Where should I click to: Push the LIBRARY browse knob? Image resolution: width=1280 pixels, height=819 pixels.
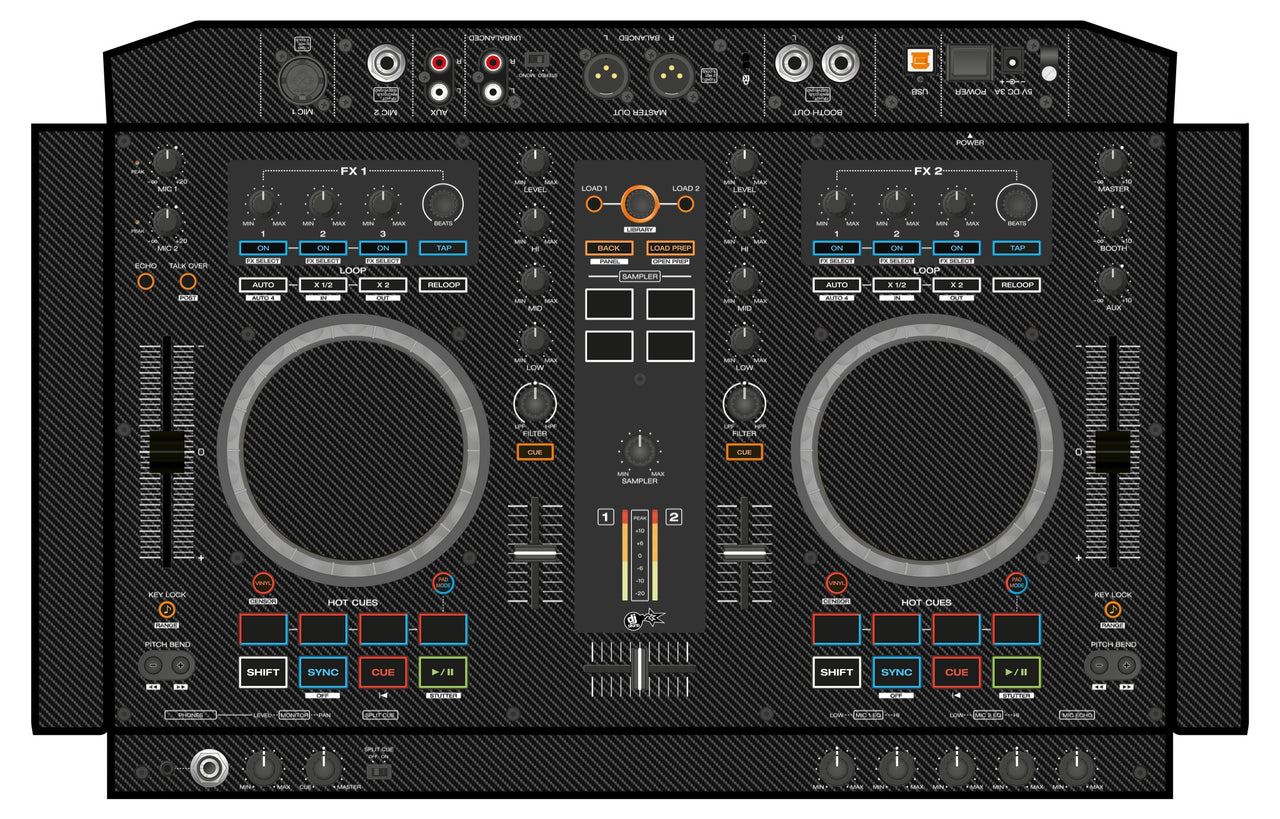(x=638, y=203)
